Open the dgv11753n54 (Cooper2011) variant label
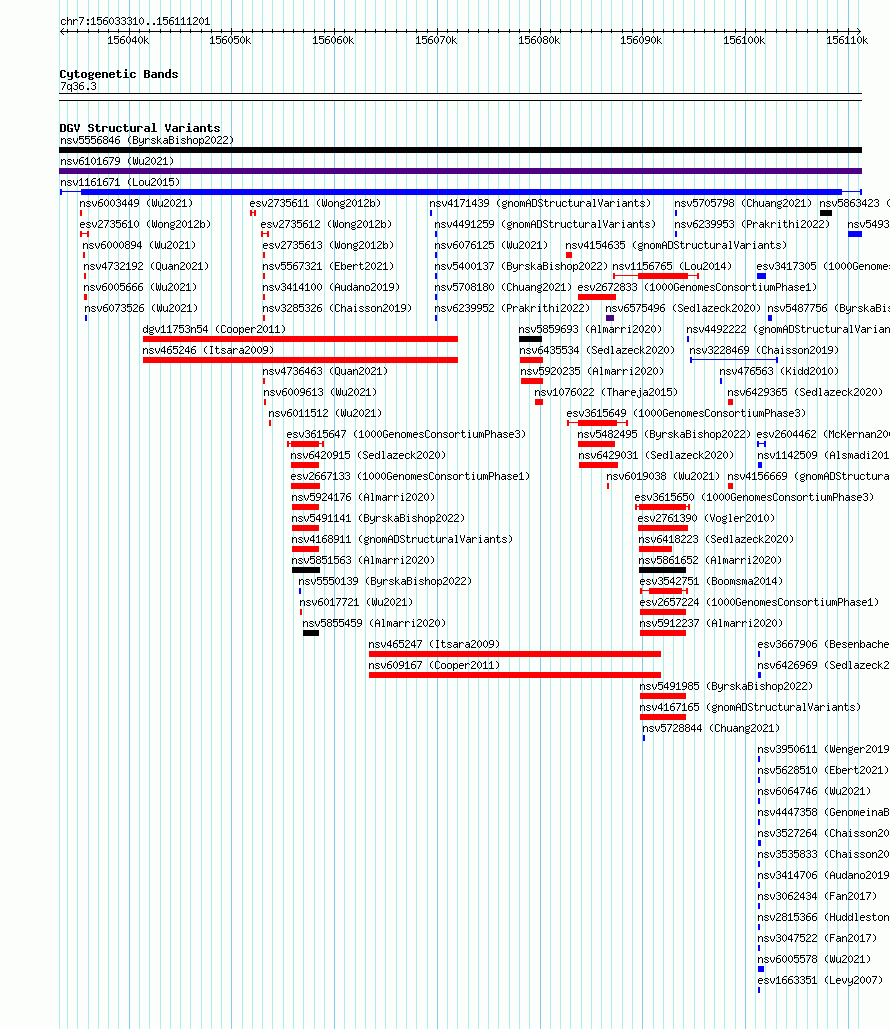Image resolution: width=890 pixels, height=1029 pixels. pyautogui.click(x=214, y=329)
